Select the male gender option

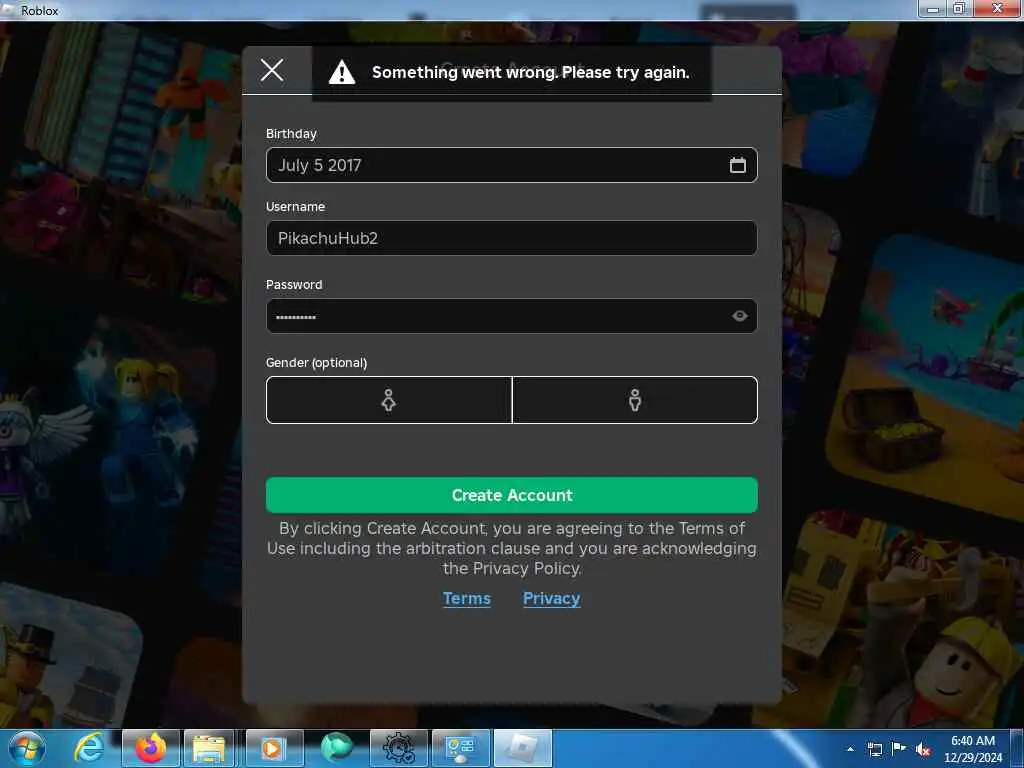(x=635, y=400)
